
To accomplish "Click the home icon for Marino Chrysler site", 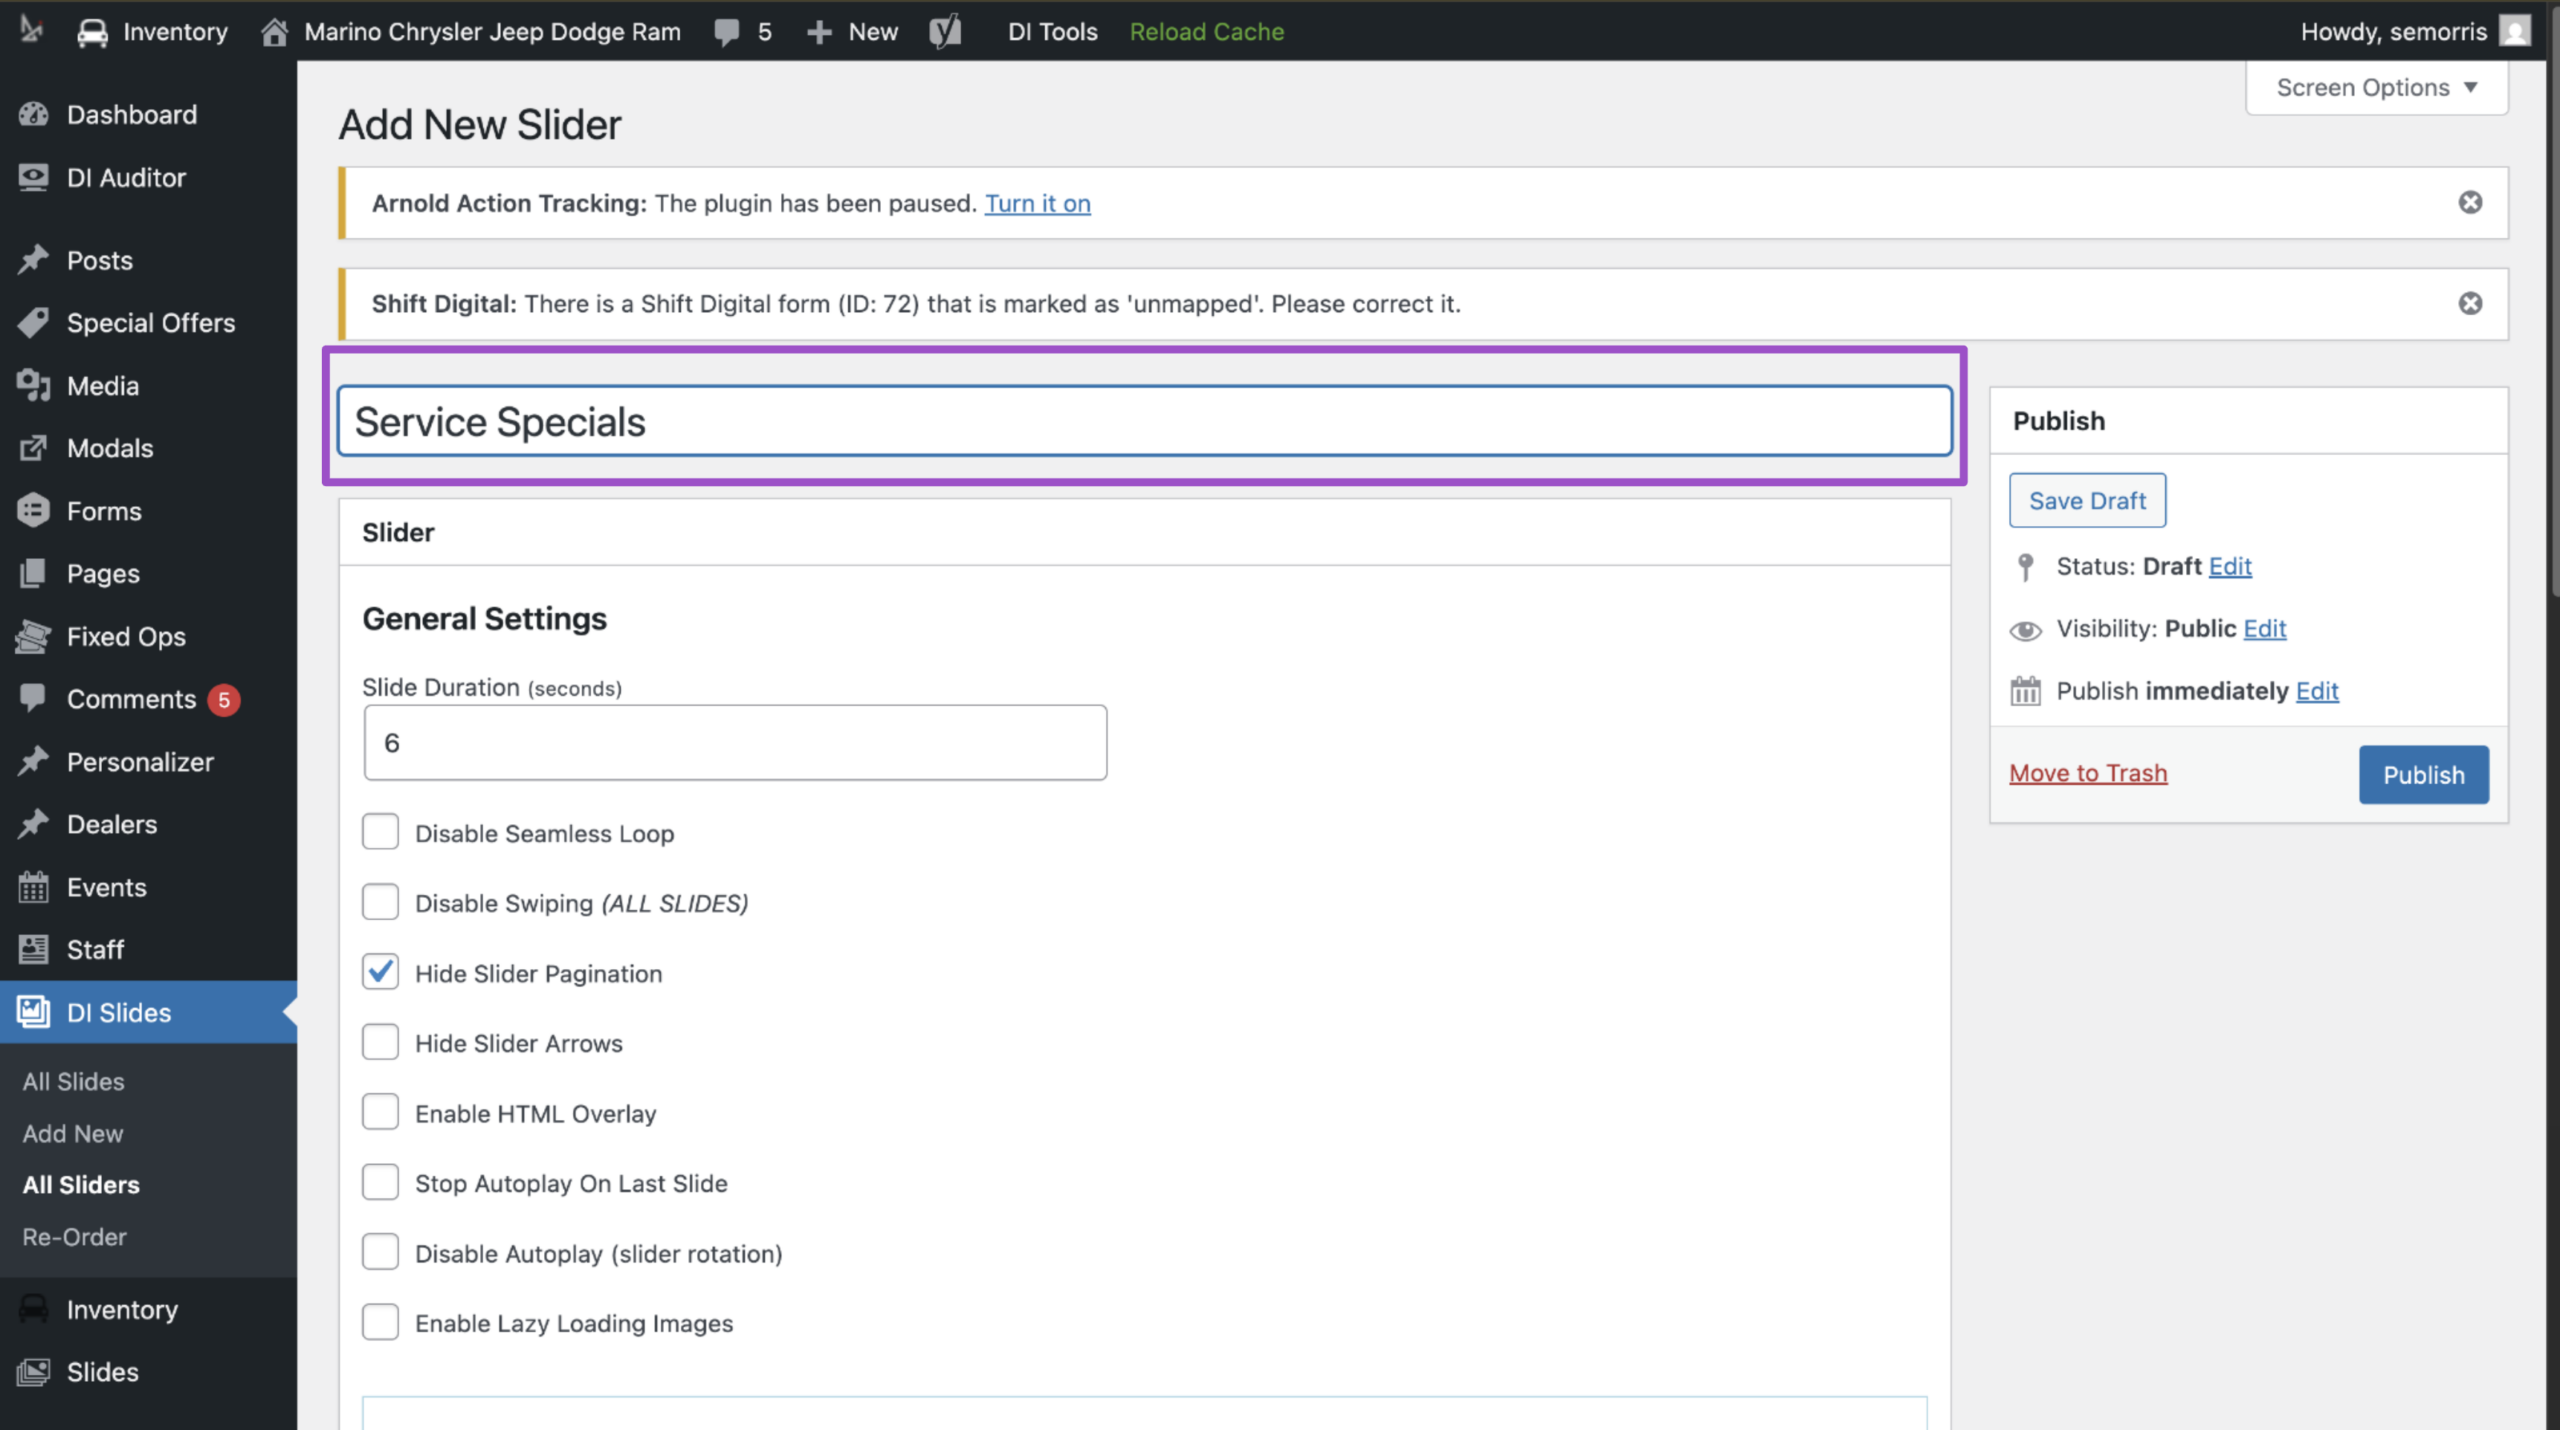I will click(275, 32).
